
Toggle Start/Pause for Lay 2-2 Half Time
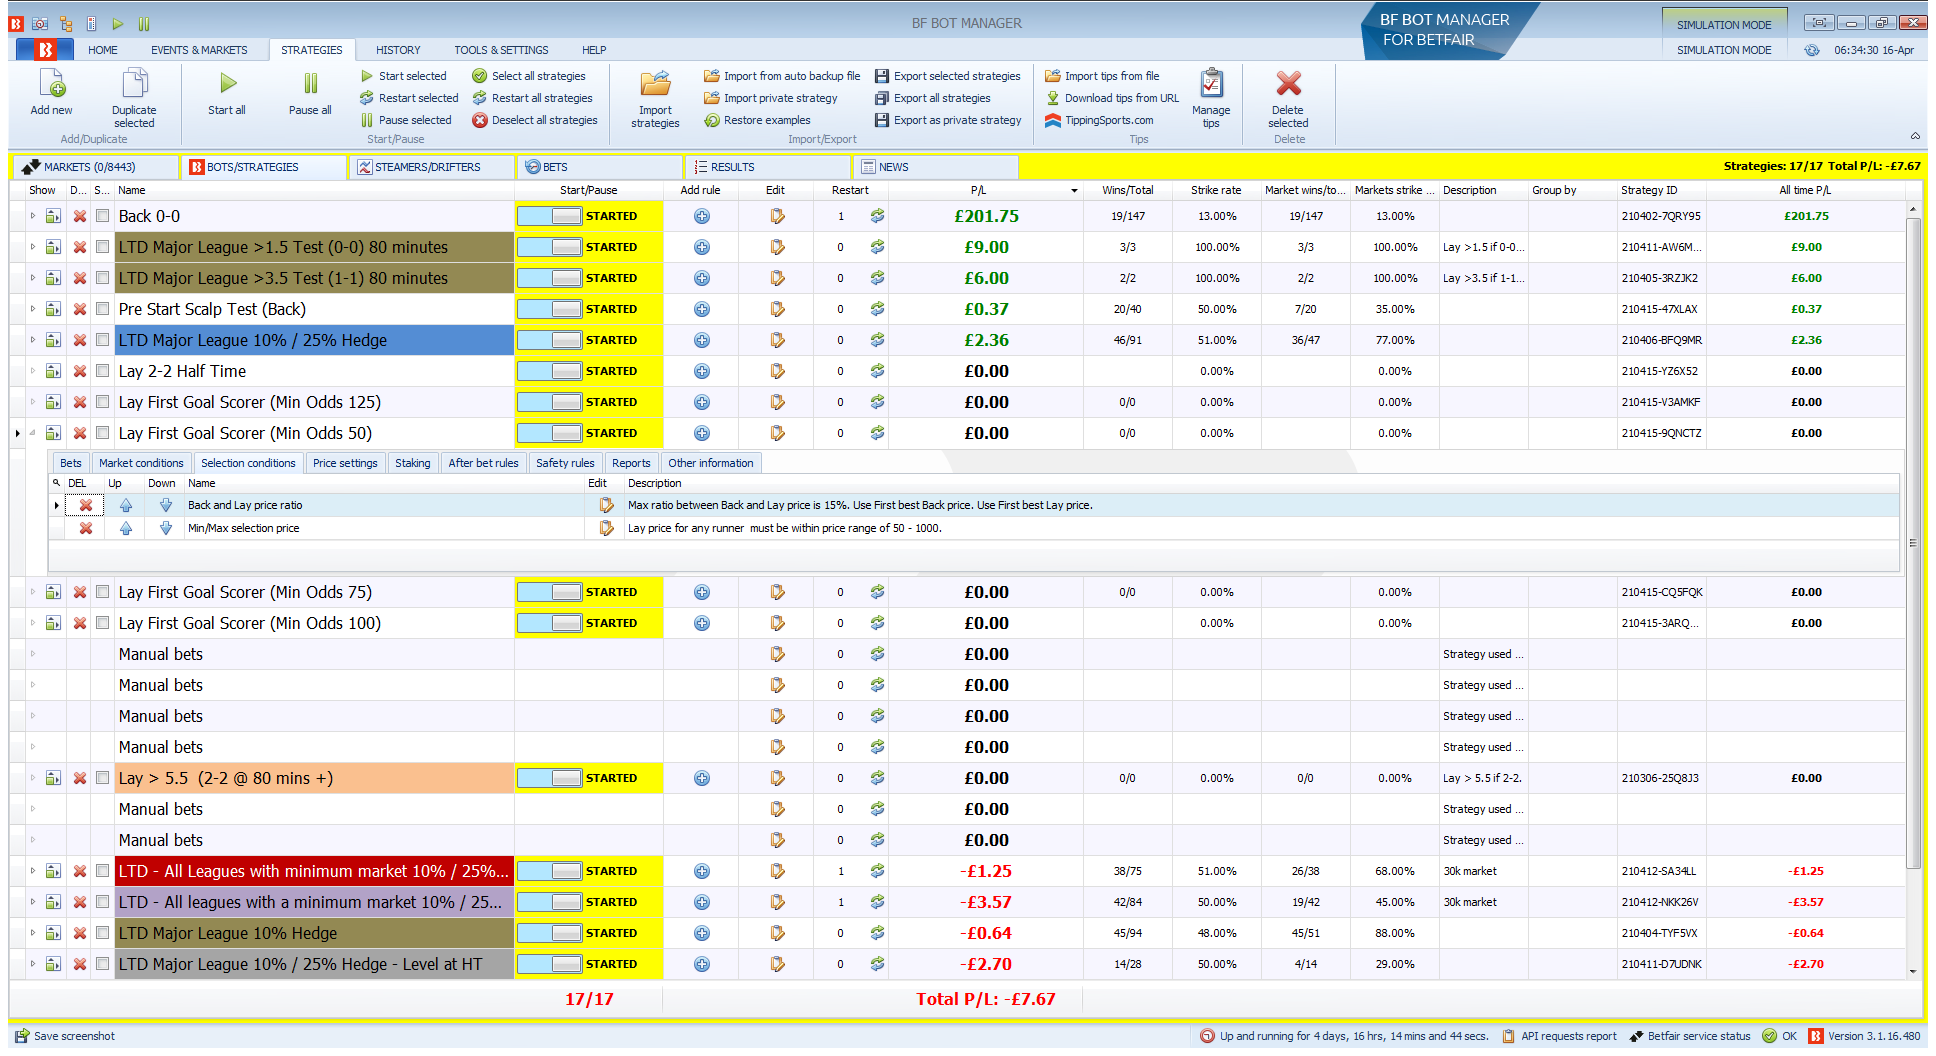[x=549, y=371]
